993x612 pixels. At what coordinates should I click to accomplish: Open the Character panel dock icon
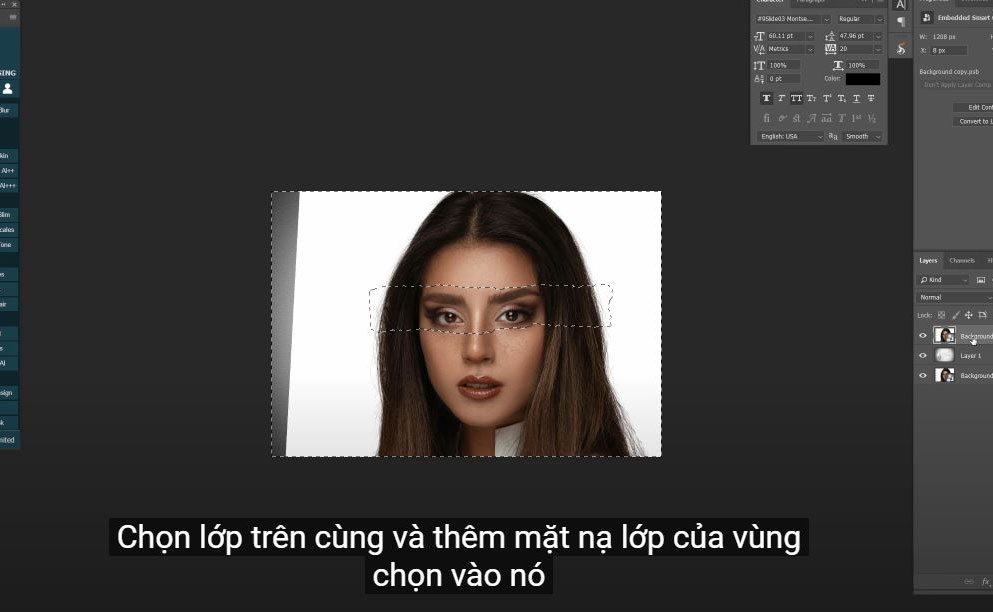click(900, 5)
